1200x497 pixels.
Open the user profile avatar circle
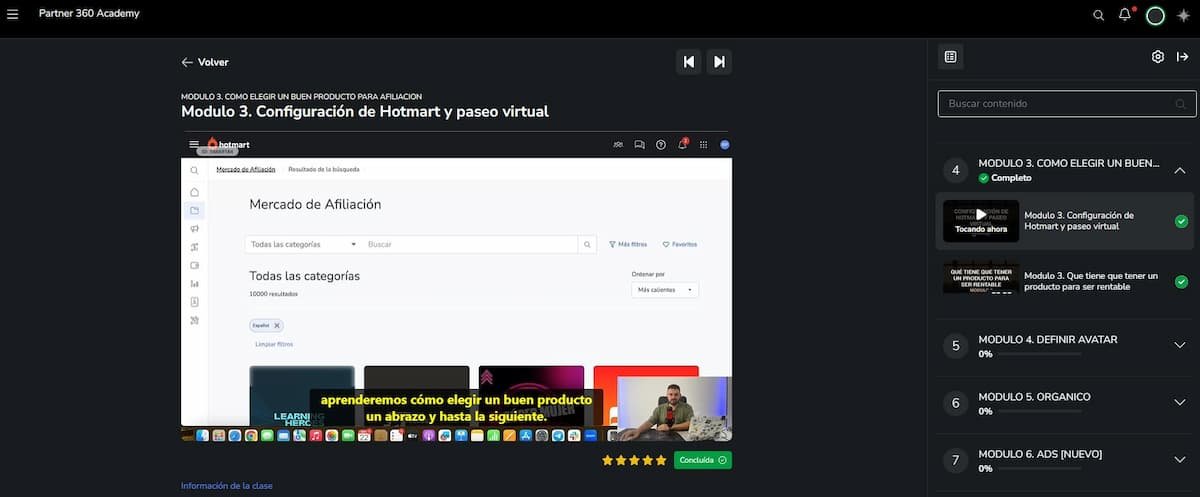(1155, 15)
